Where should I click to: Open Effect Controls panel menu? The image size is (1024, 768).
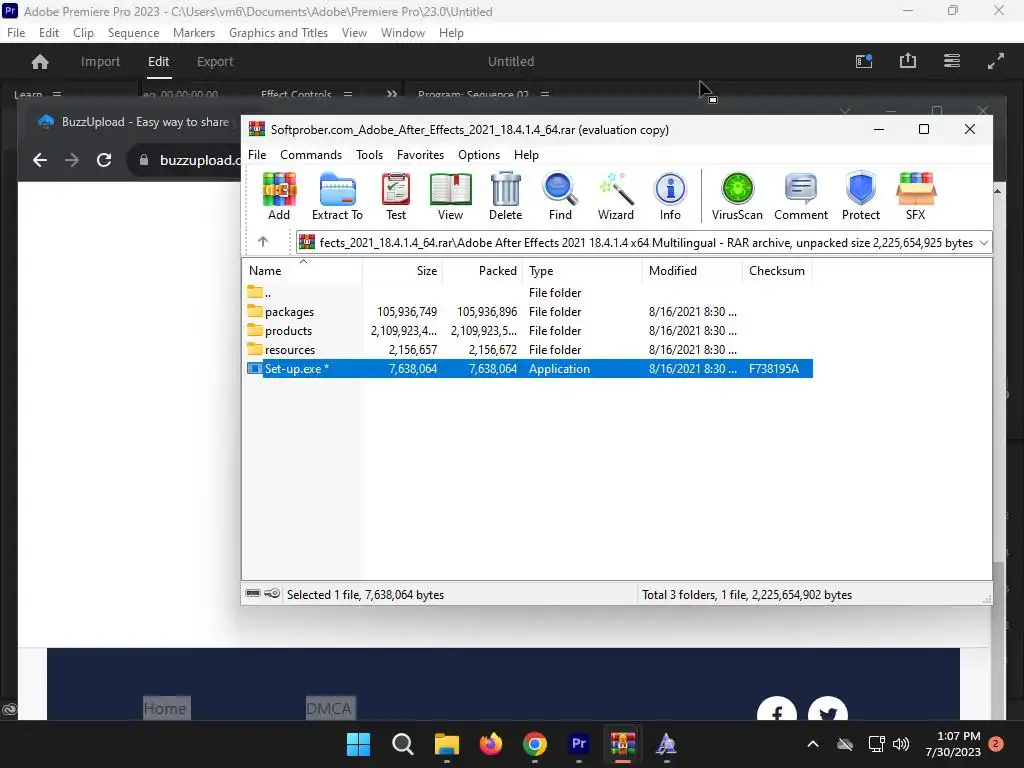(348, 94)
